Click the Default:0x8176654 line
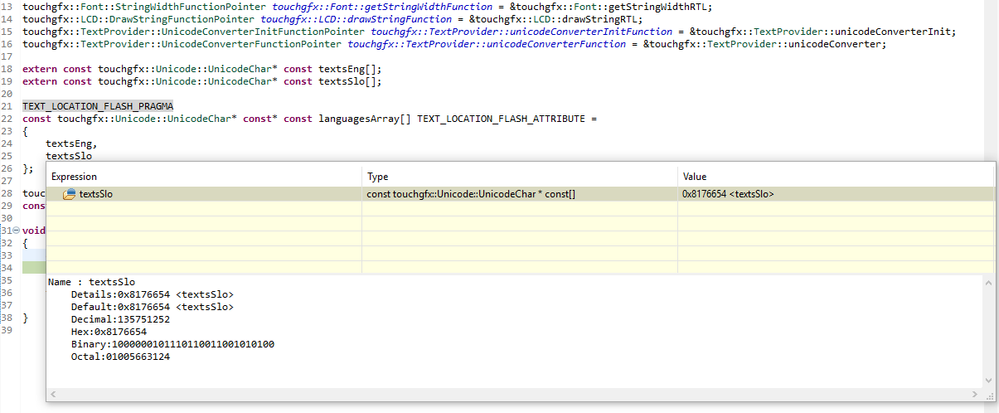This screenshot has height=413, width=999. pyautogui.click(x=152, y=307)
